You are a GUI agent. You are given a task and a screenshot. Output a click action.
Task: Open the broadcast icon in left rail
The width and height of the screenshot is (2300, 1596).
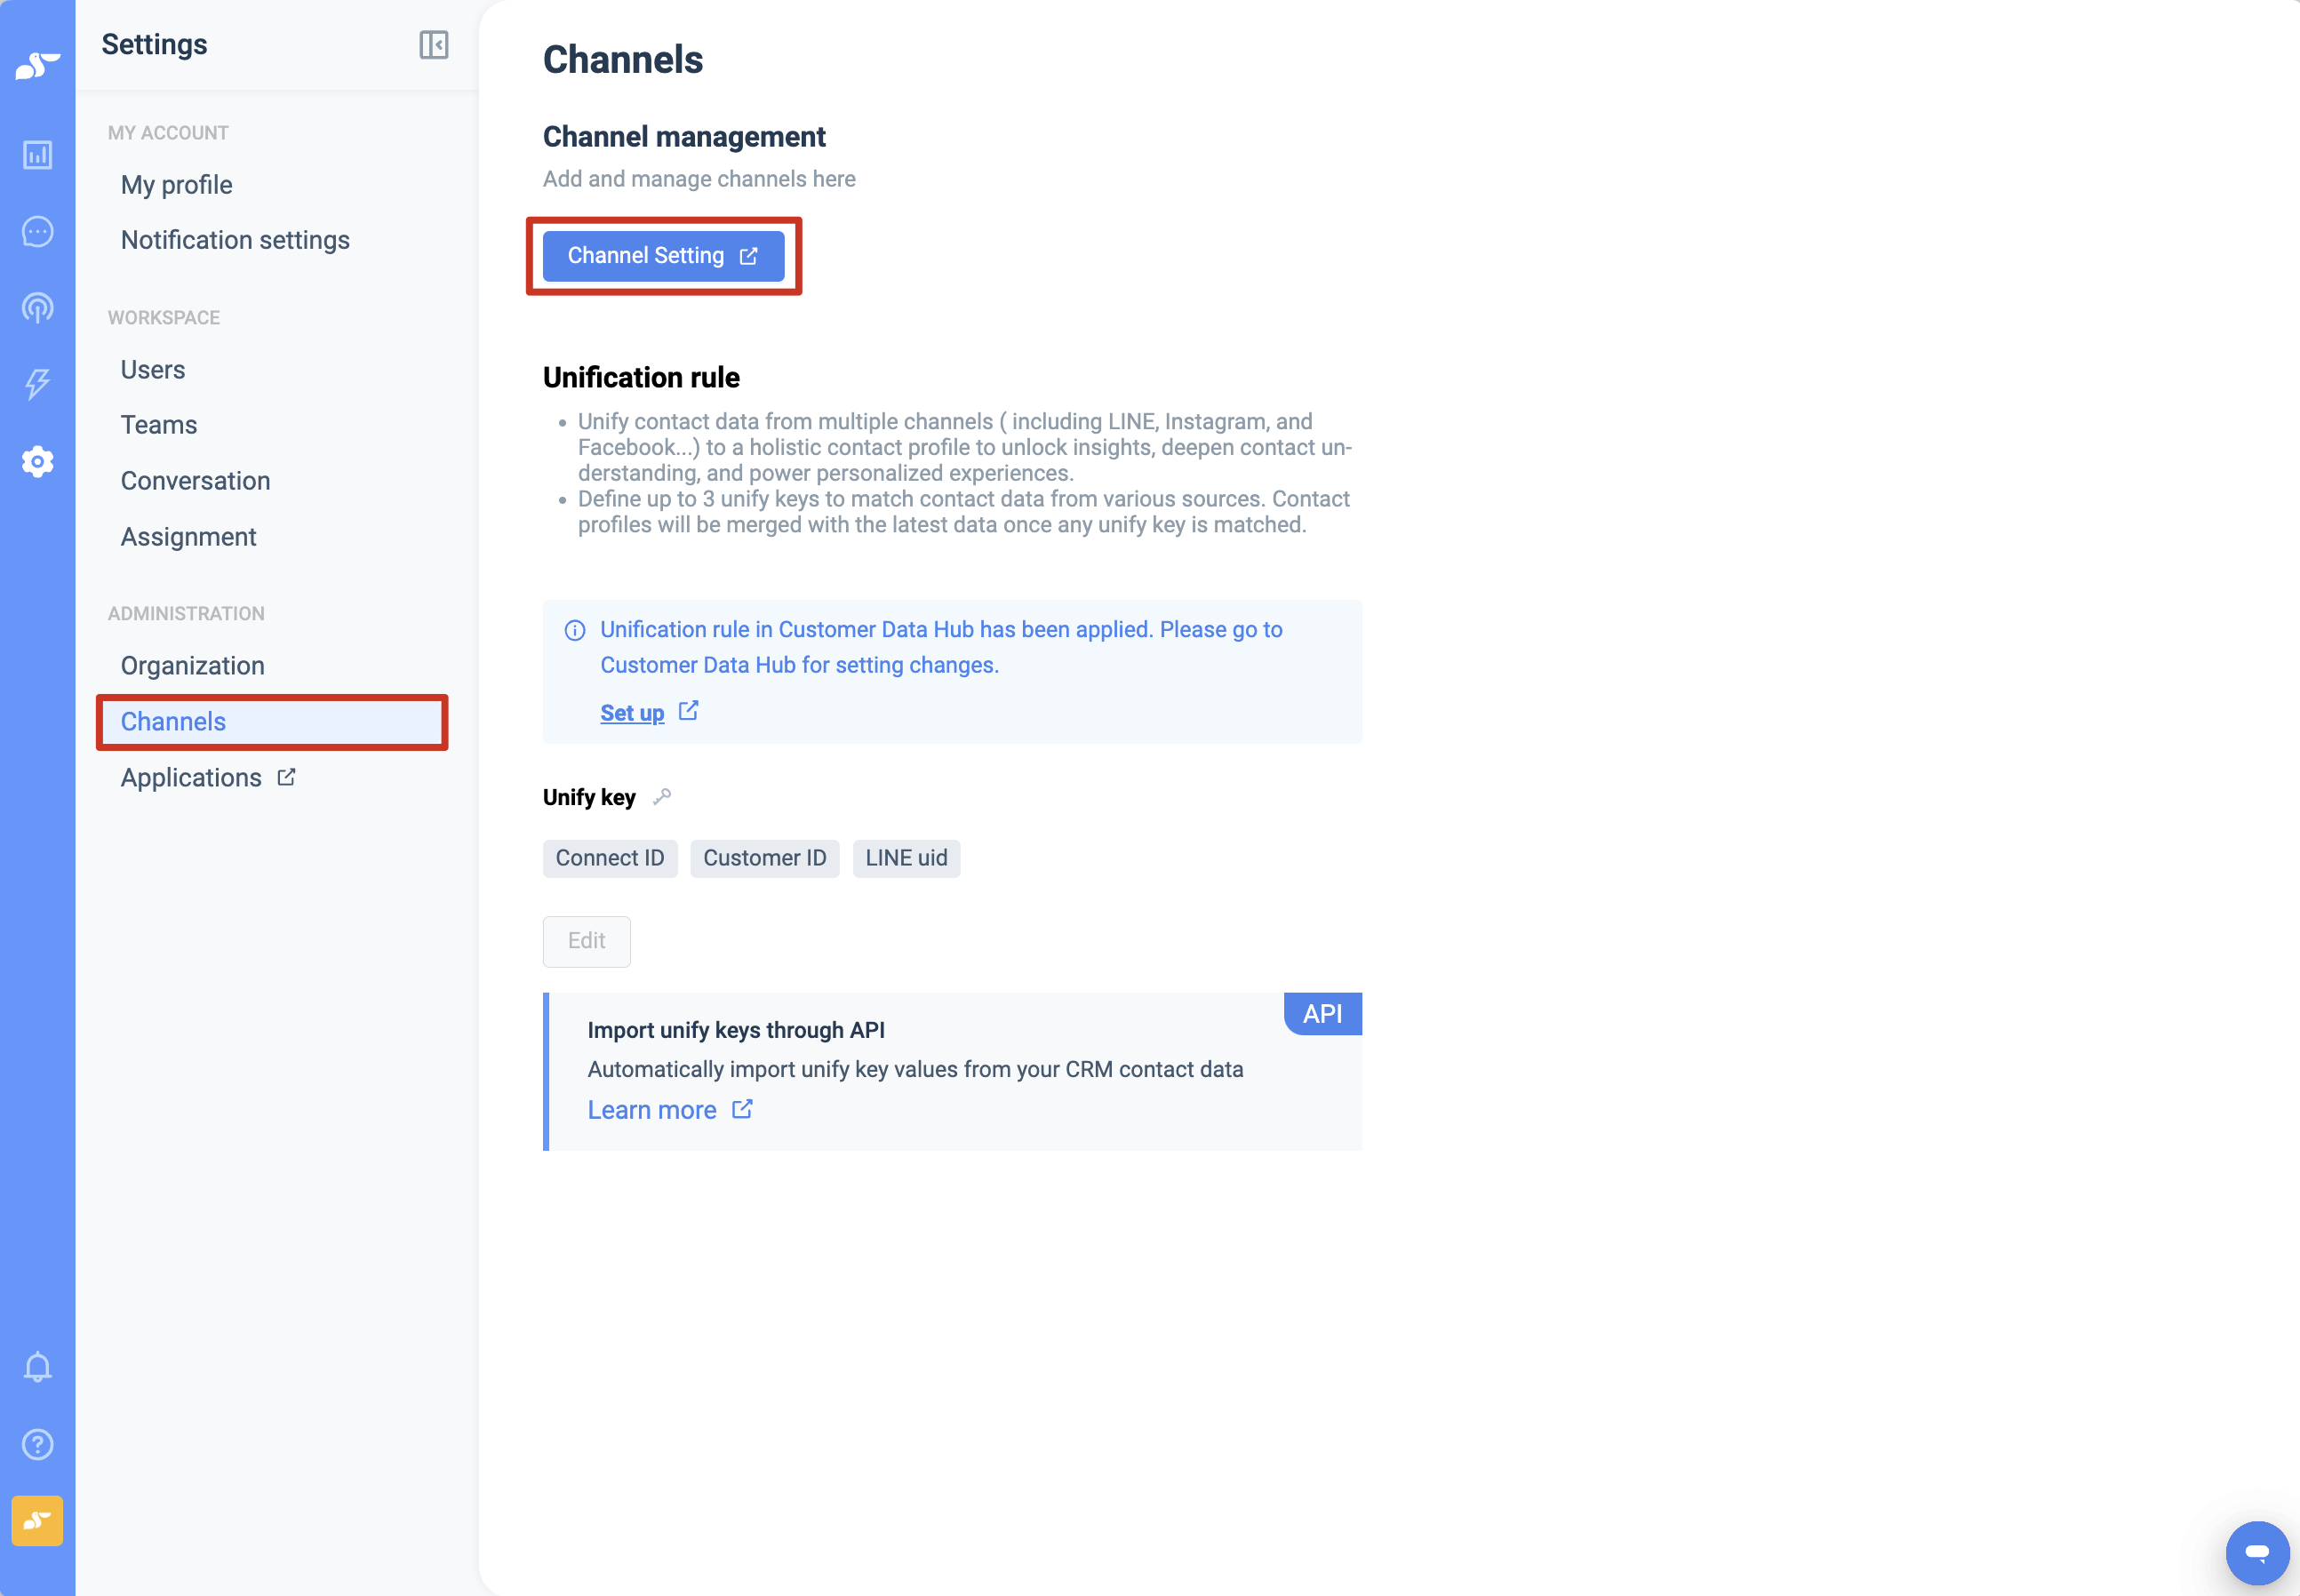pos(37,308)
